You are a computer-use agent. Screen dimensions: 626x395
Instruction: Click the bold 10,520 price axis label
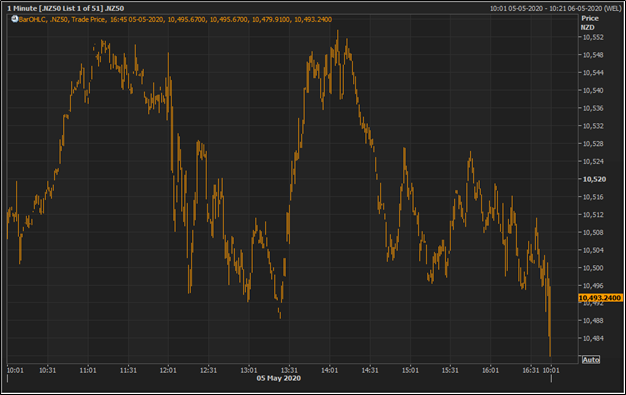click(x=594, y=179)
